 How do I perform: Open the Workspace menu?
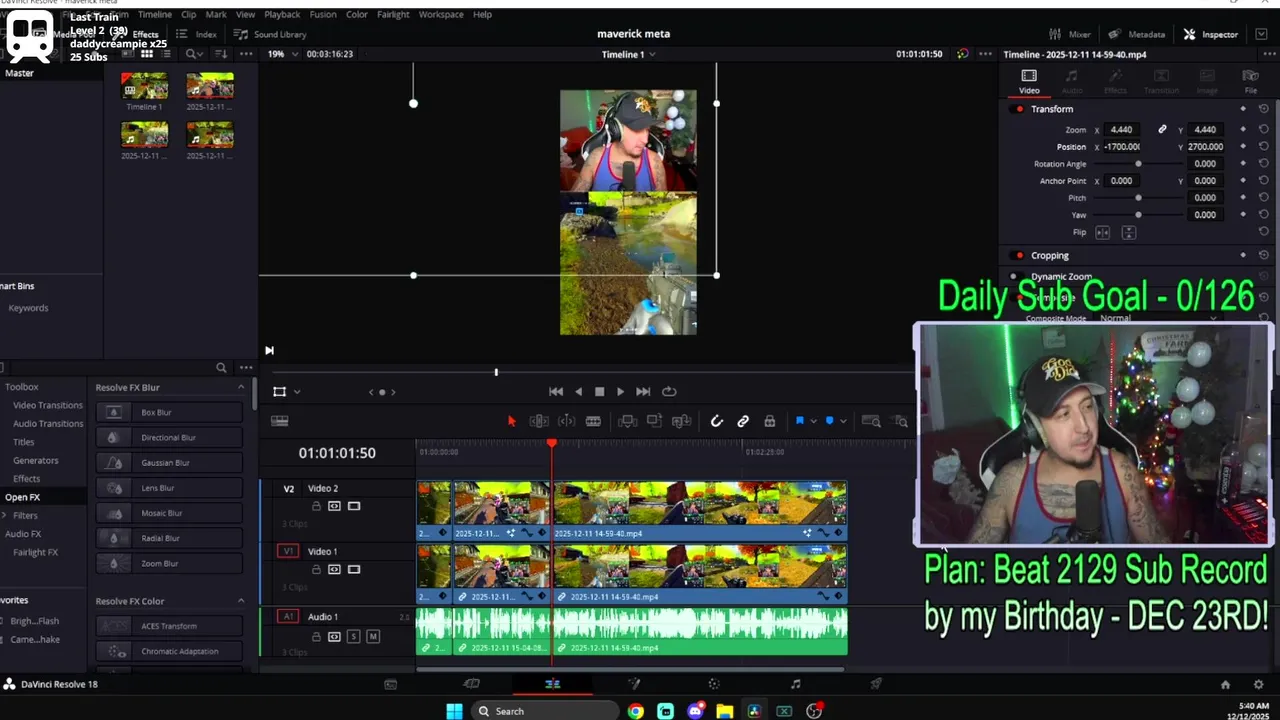441,15
